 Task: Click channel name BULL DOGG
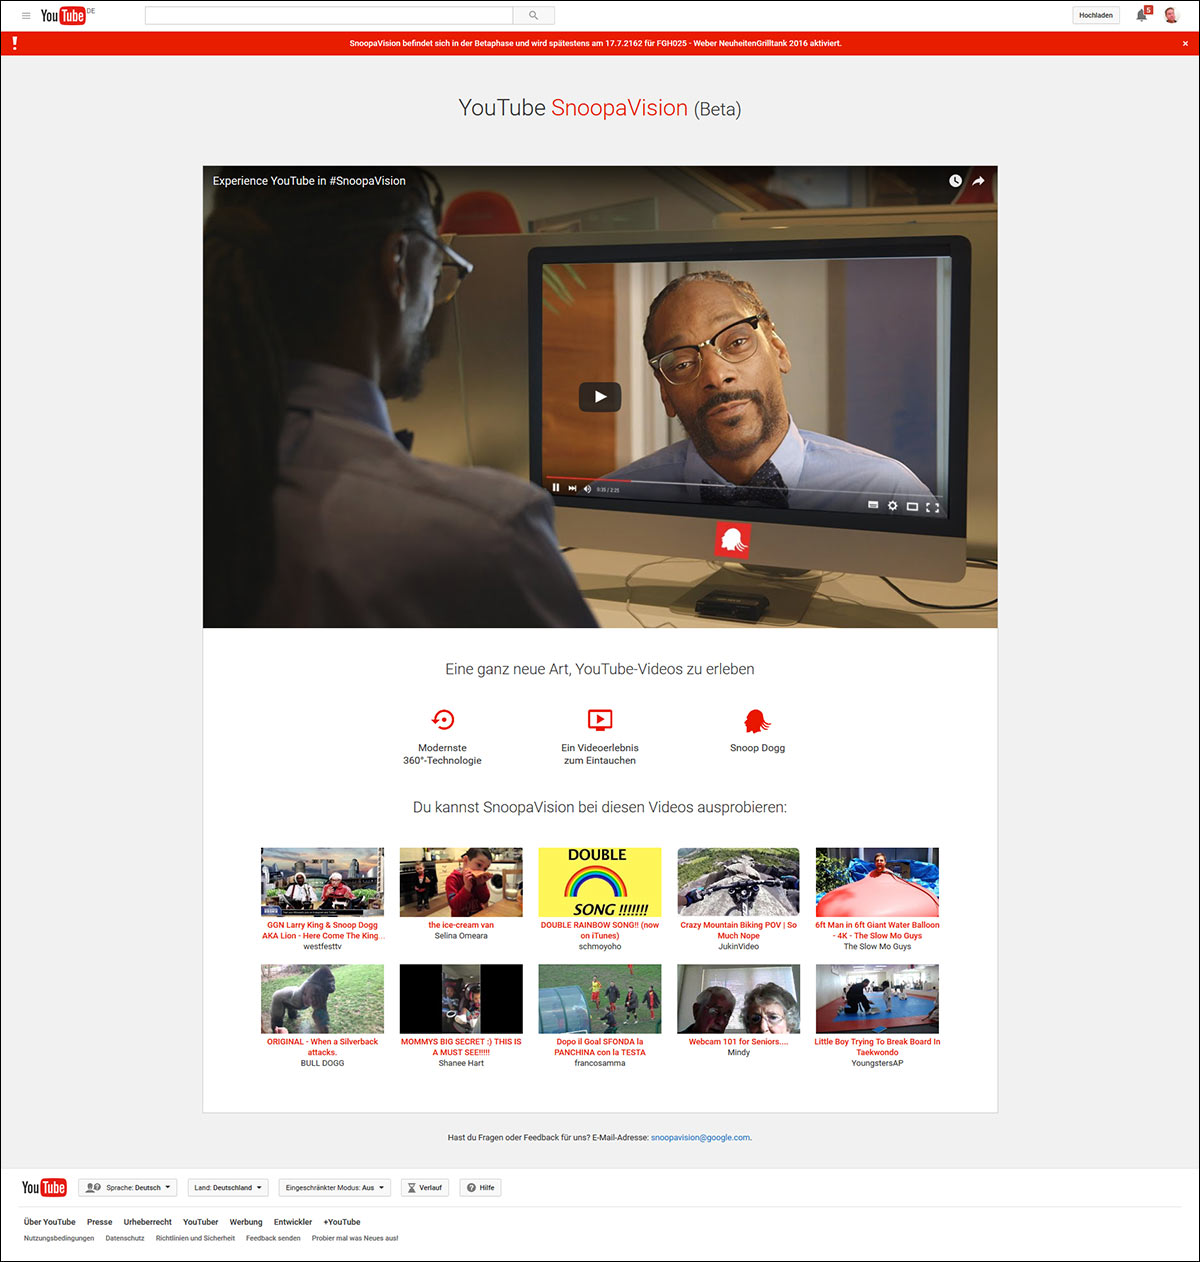[322, 1063]
